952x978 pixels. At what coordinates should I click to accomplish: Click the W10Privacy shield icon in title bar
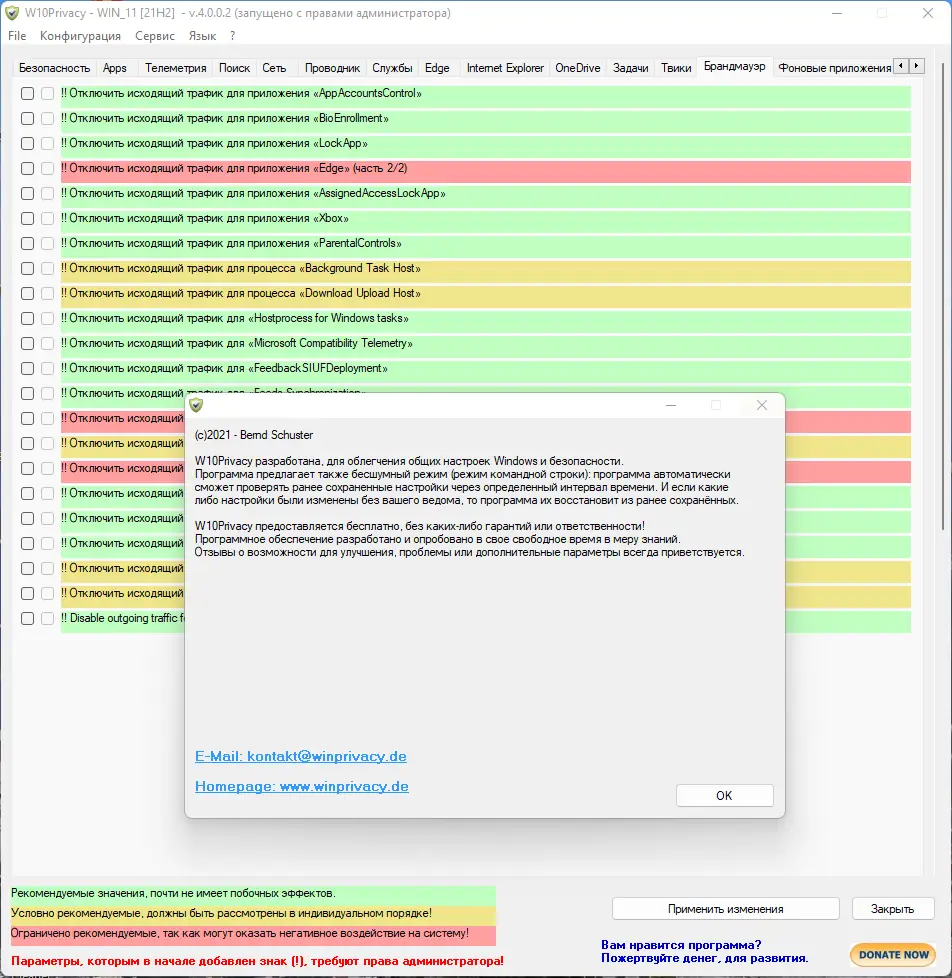pyautogui.click(x=12, y=13)
